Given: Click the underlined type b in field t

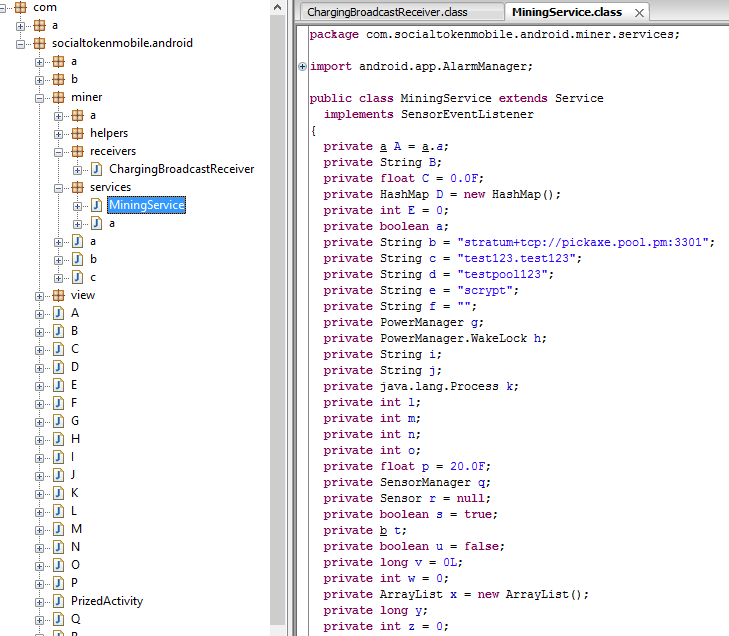Looking at the screenshot, I should click(384, 530).
